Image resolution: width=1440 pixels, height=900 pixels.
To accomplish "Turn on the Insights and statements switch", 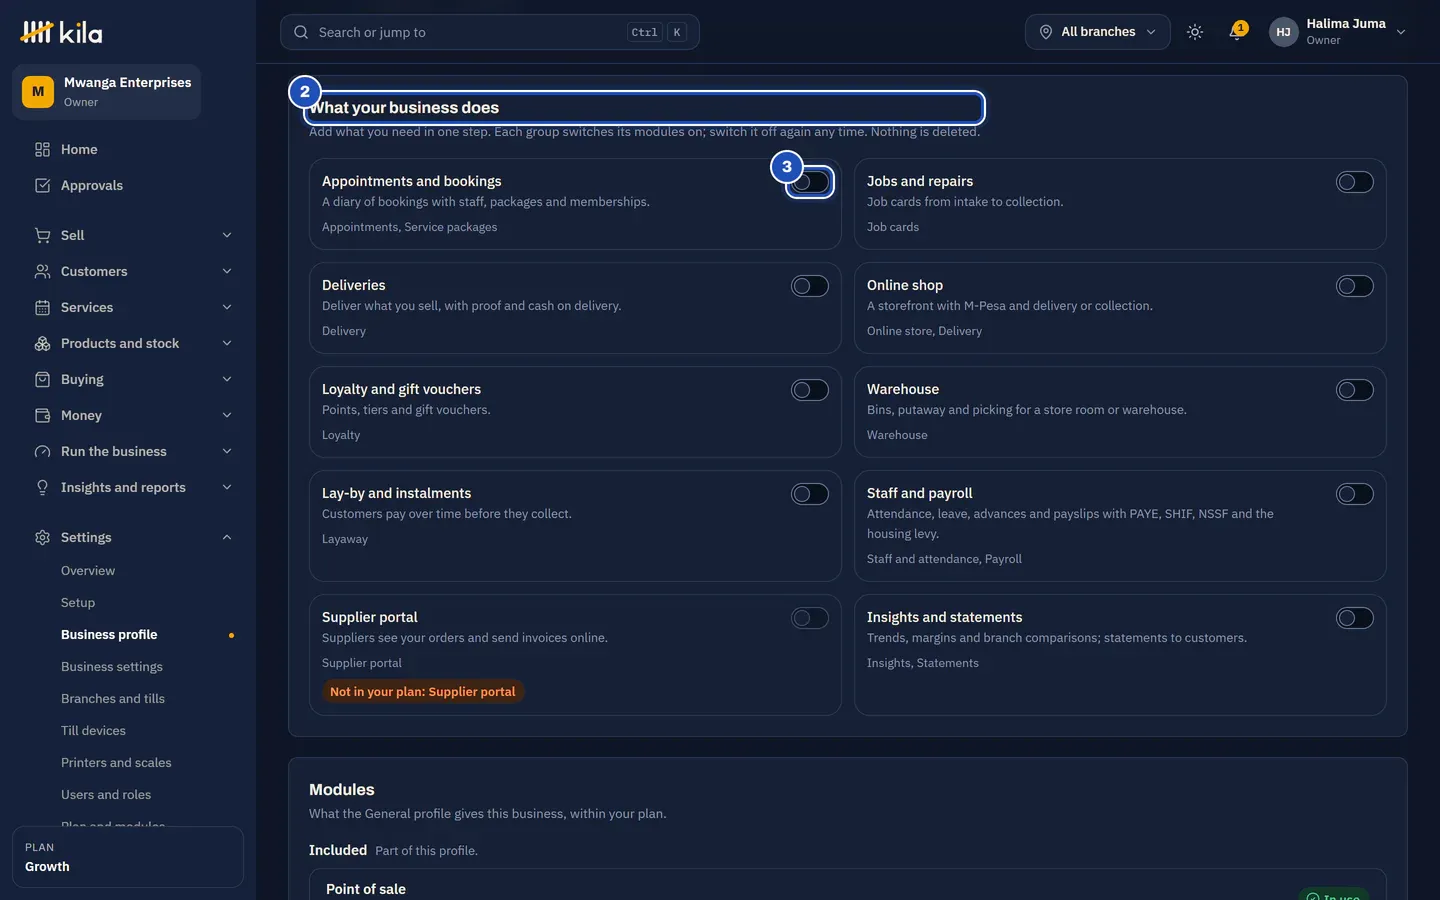I will click(x=1355, y=618).
